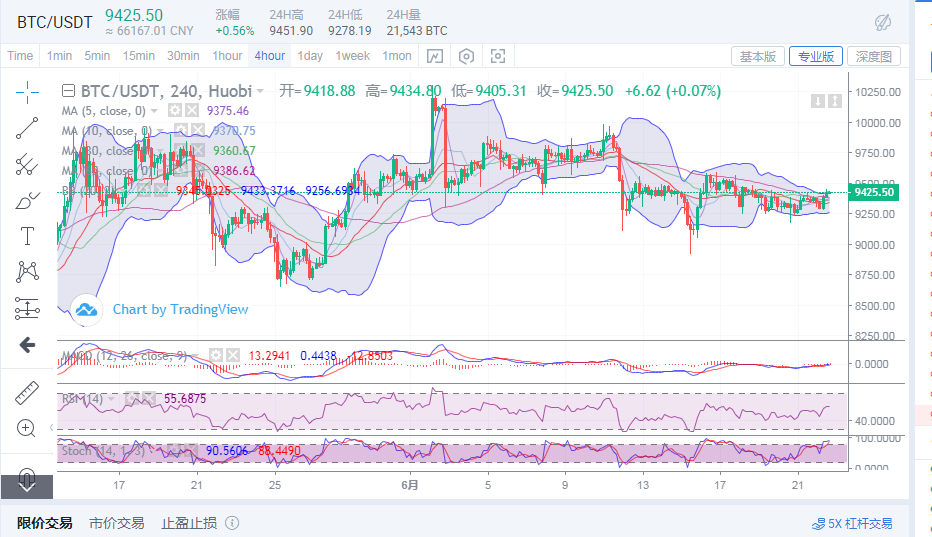Open the 5X 杠杆交易 link

[852, 523]
